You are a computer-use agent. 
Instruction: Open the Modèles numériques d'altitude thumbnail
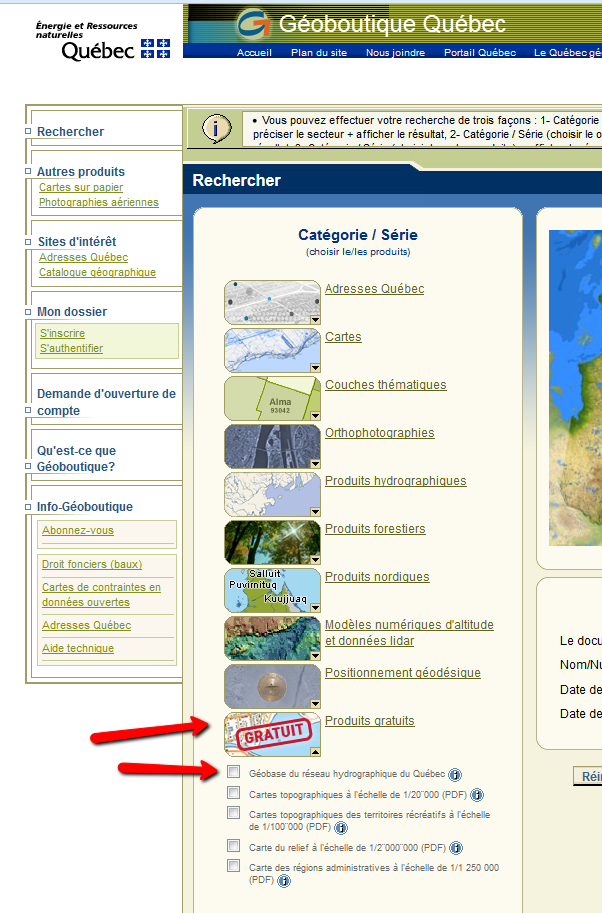[x=272, y=638]
